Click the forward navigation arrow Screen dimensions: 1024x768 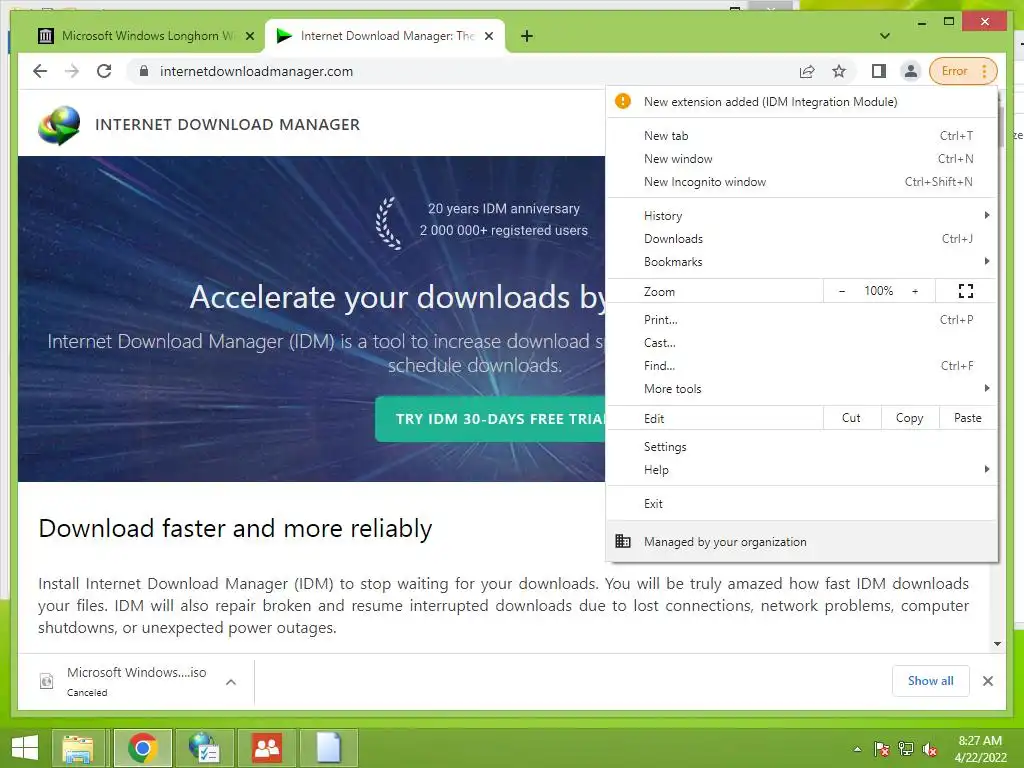[72, 71]
